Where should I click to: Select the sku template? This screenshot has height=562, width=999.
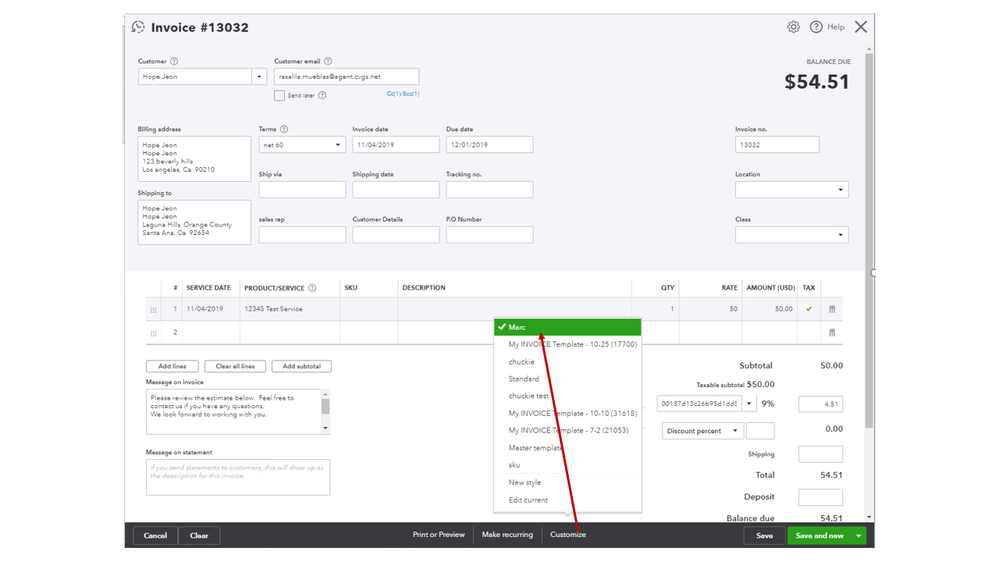tap(514, 465)
